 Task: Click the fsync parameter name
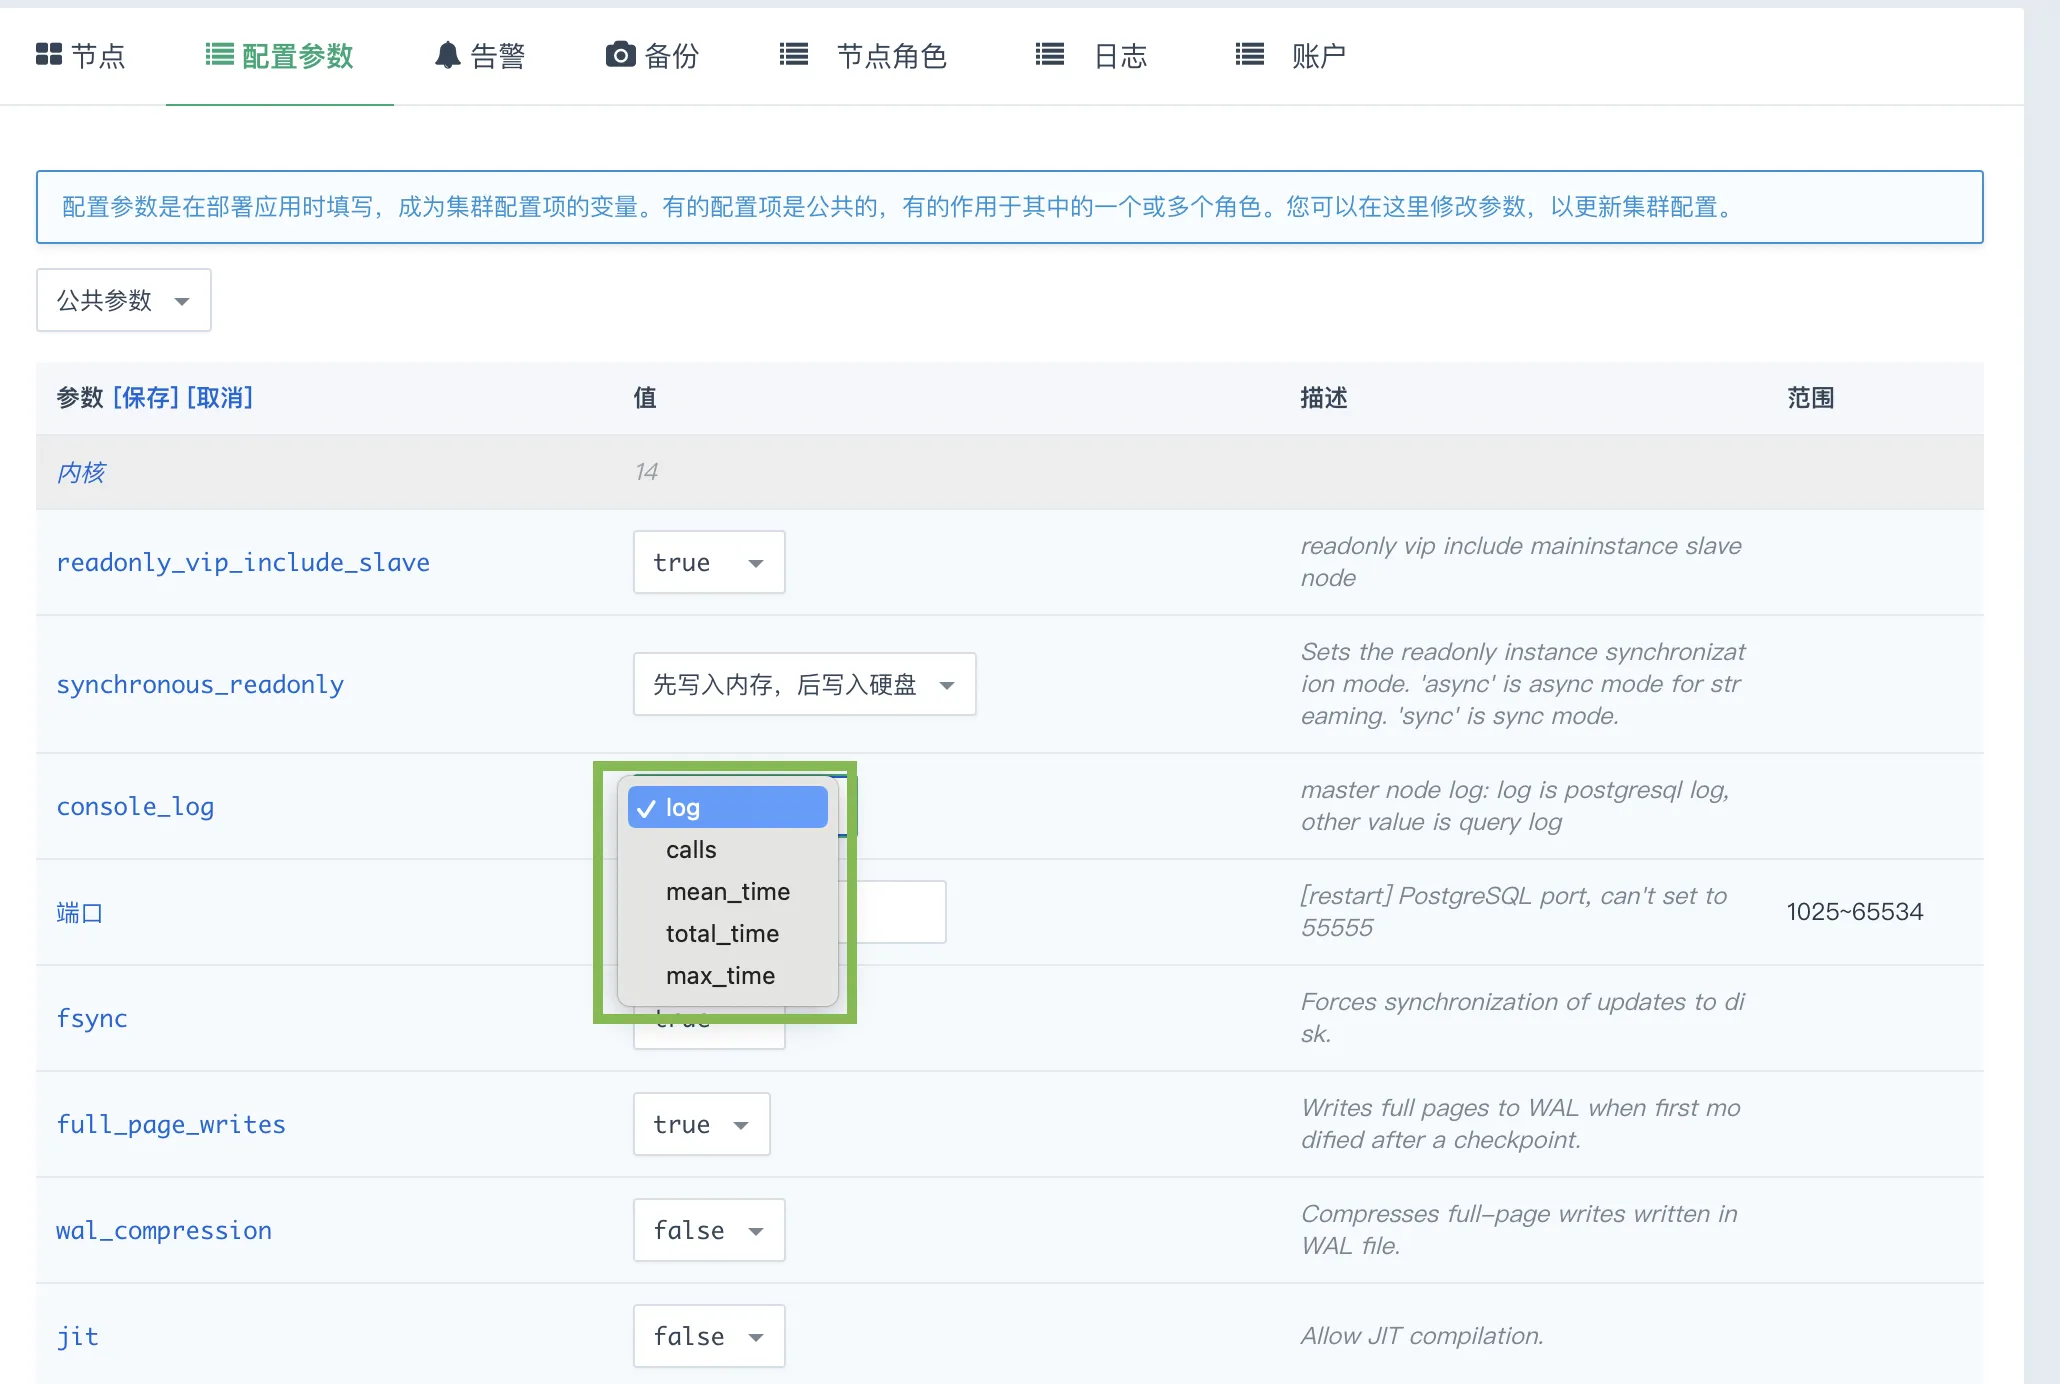point(92,1019)
